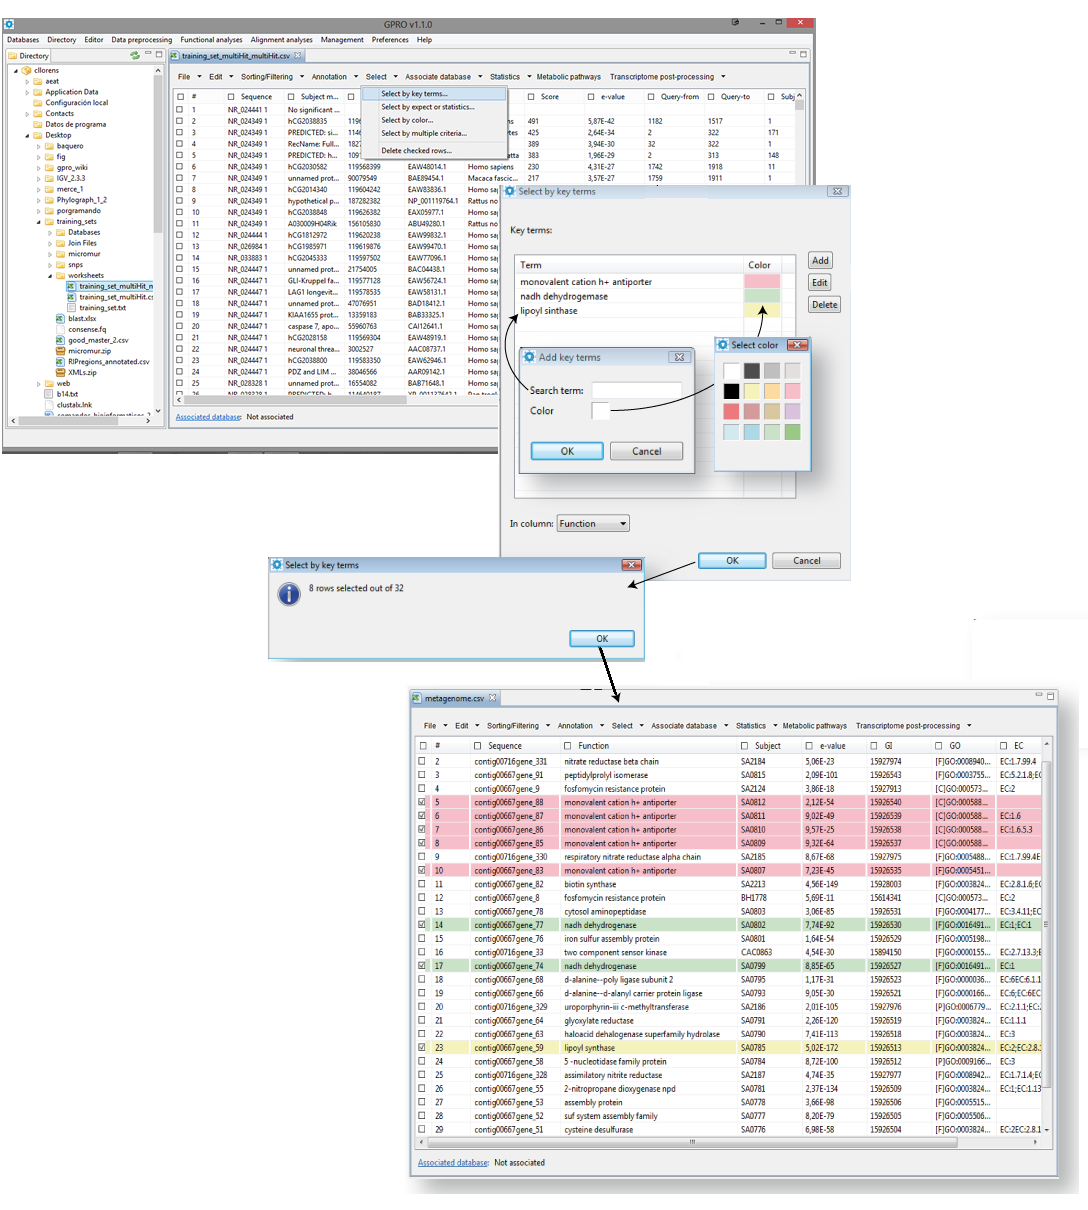Click the Associated database link in metagenome view
This screenshot has width=1088, height=1210.
(x=452, y=1163)
